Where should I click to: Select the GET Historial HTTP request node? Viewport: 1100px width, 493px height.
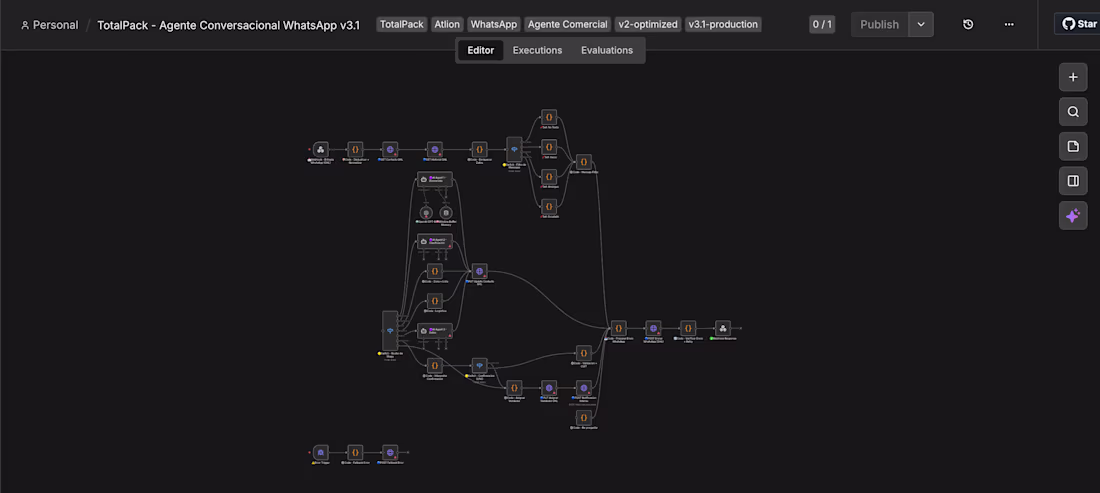click(434, 149)
